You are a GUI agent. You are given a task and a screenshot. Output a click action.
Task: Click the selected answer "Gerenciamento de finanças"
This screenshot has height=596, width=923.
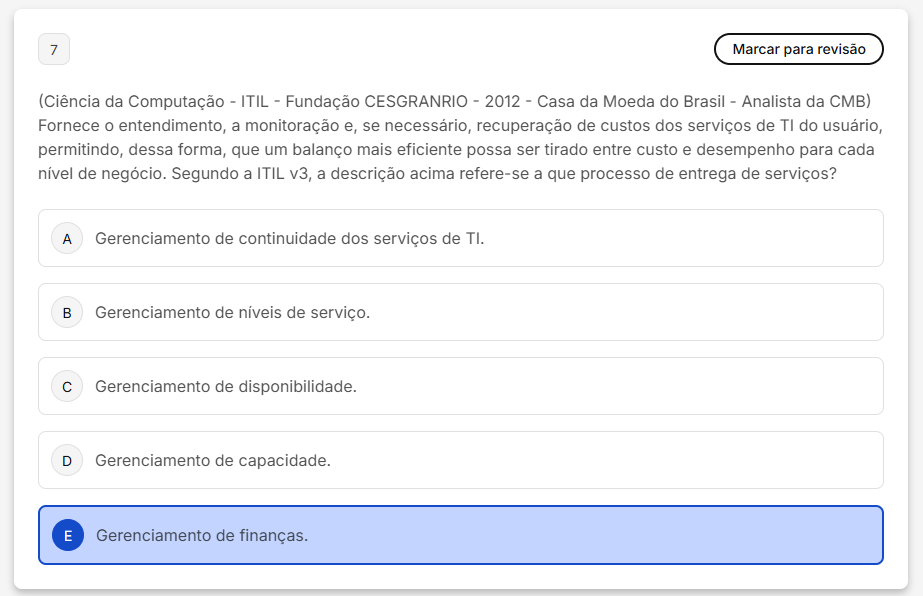[201, 535]
